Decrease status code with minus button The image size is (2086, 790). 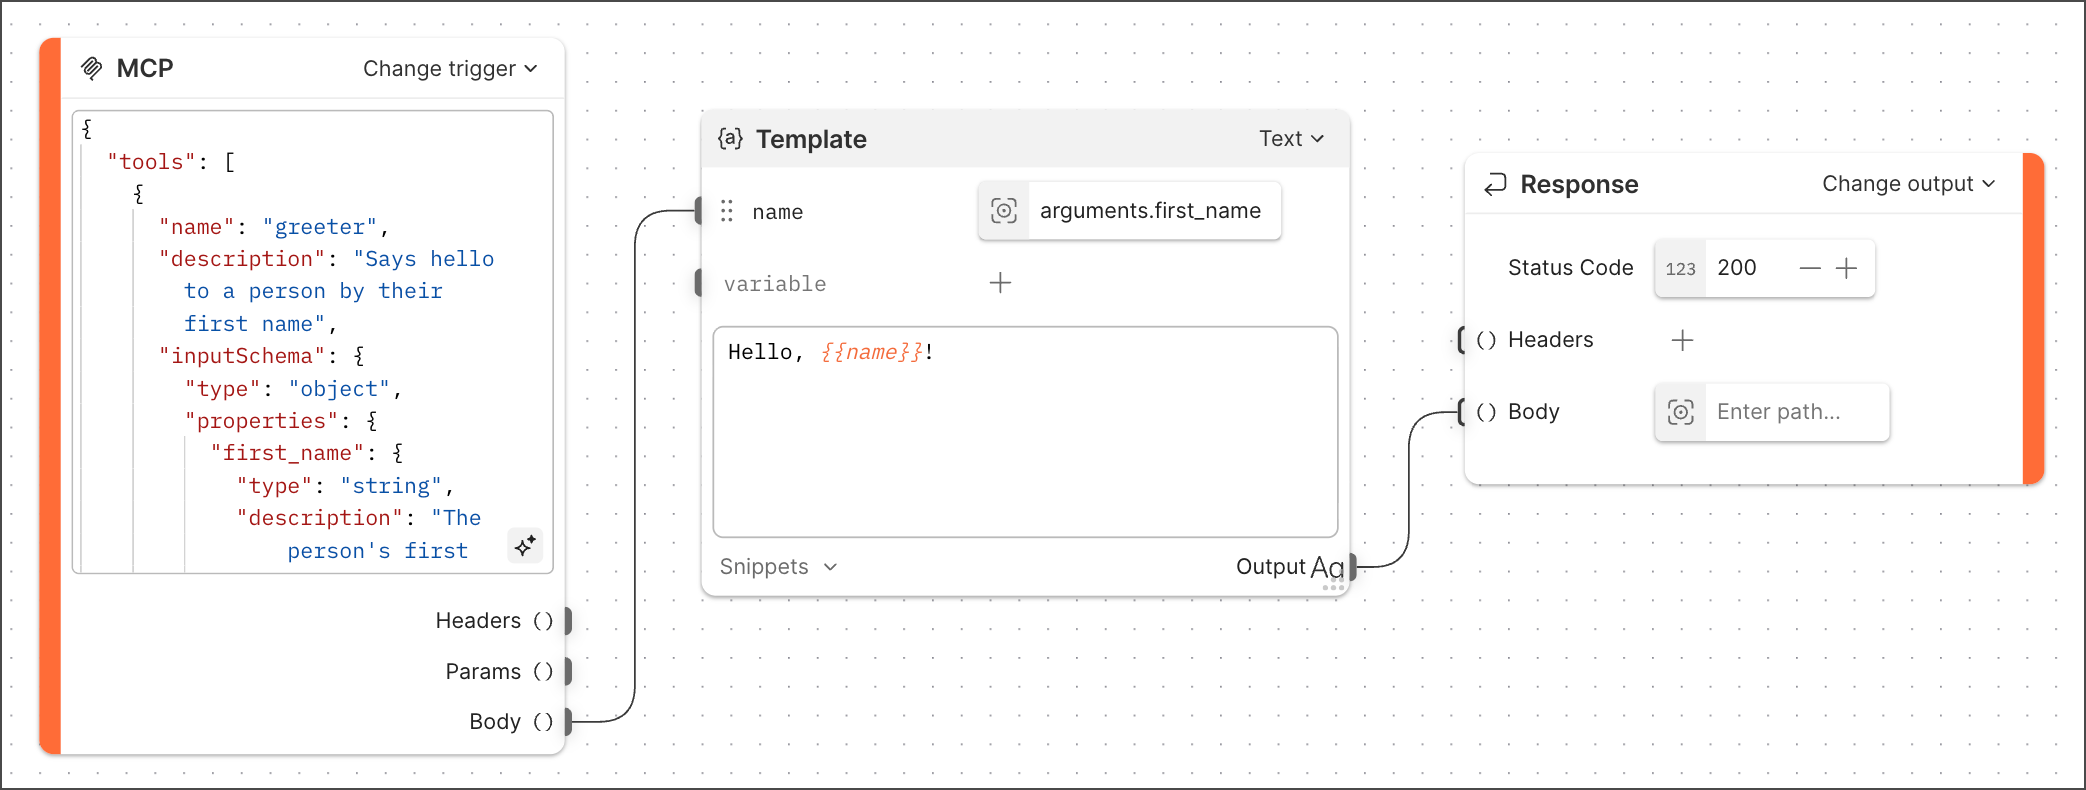1809,268
